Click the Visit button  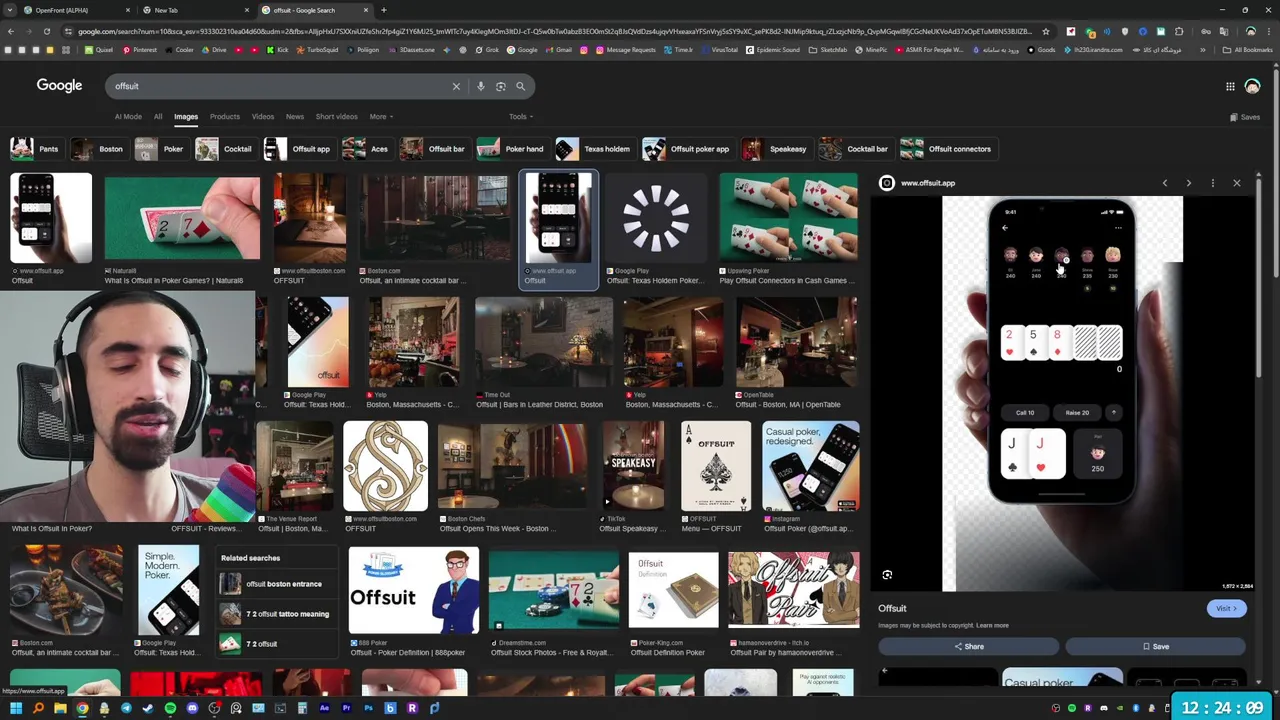tap(1225, 608)
